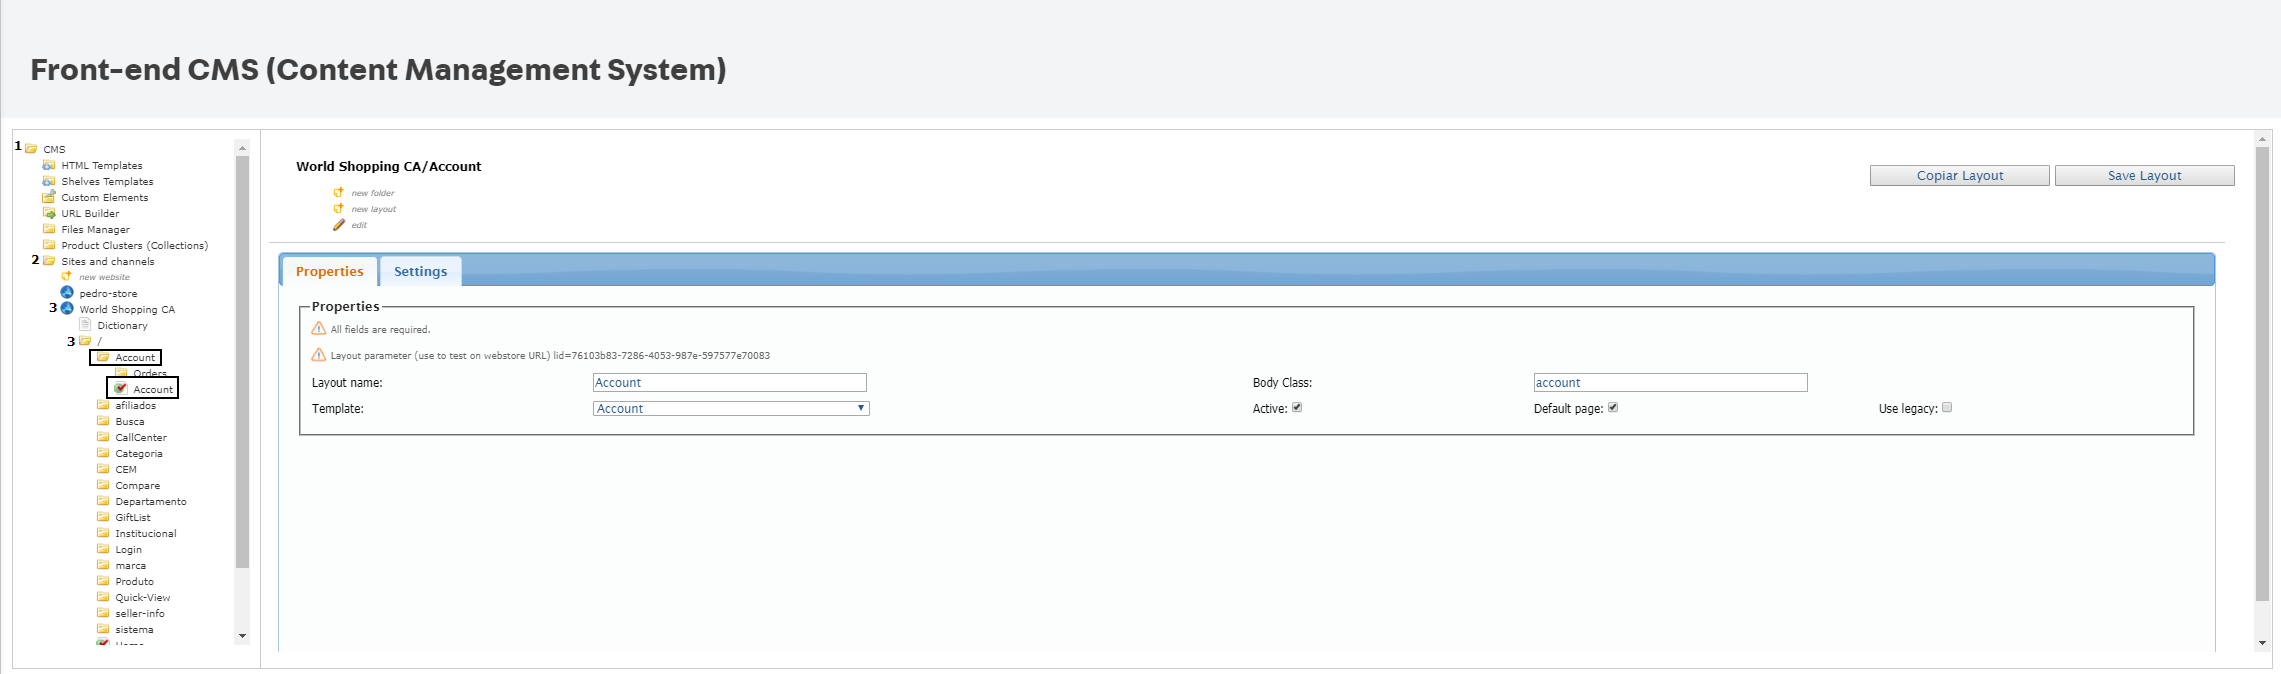The height and width of the screenshot is (674, 2281).
Task: Select Institucional in the tree
Action: [146, 533]
